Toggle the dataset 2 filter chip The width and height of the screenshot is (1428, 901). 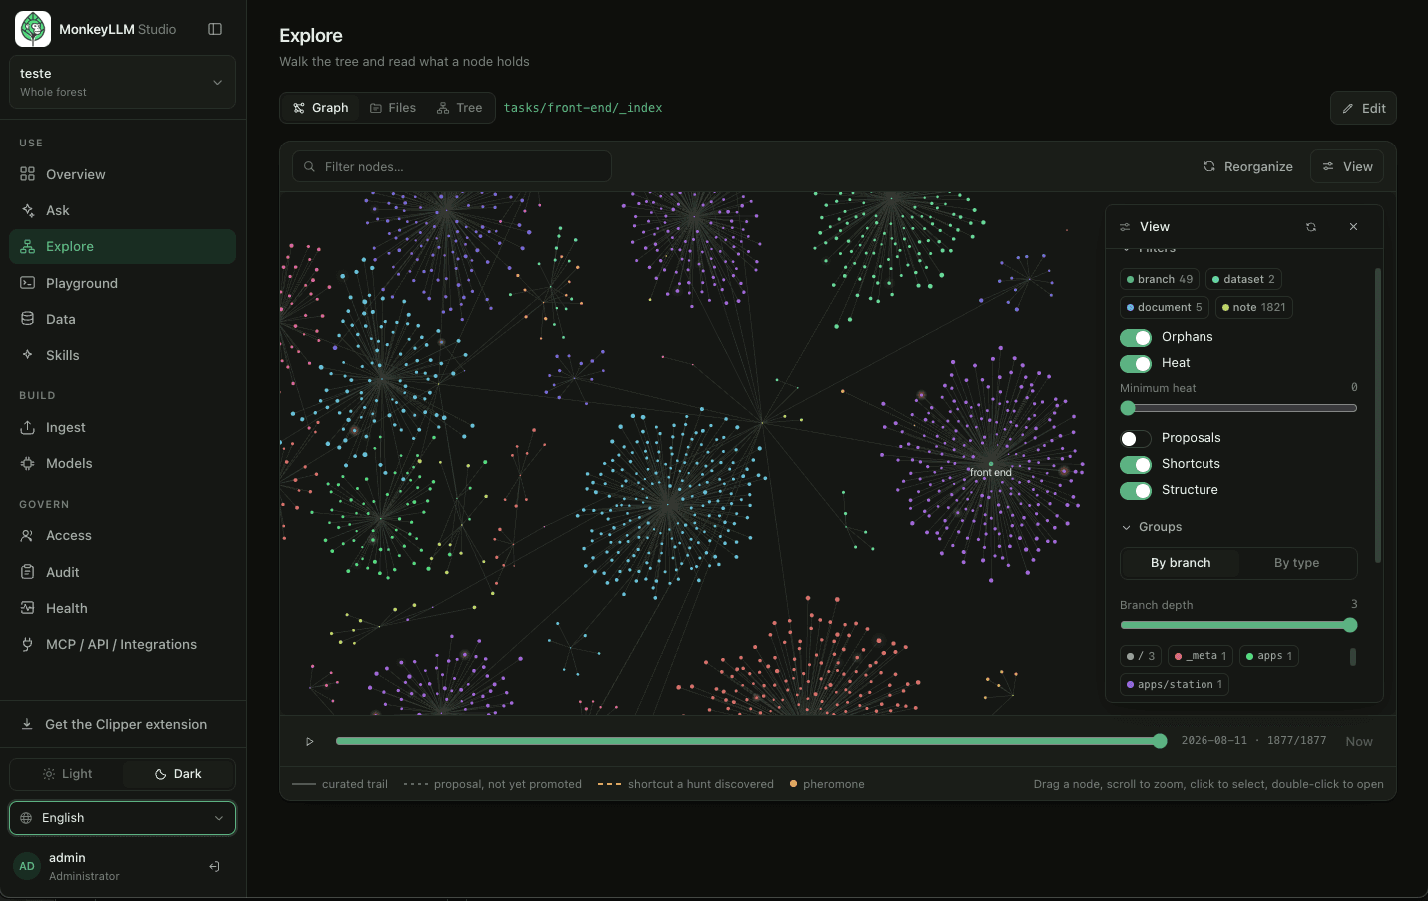tap(1243, 279)
